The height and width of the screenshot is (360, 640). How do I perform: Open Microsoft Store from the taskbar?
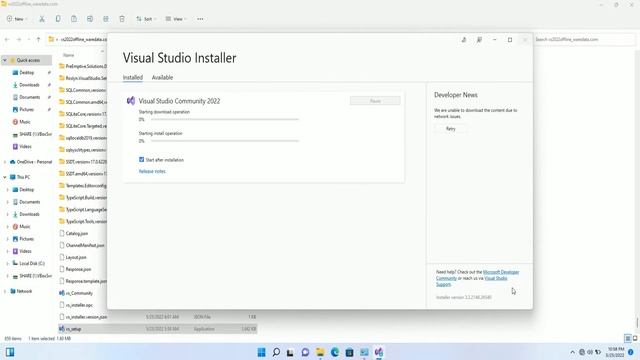click(349, 352)
